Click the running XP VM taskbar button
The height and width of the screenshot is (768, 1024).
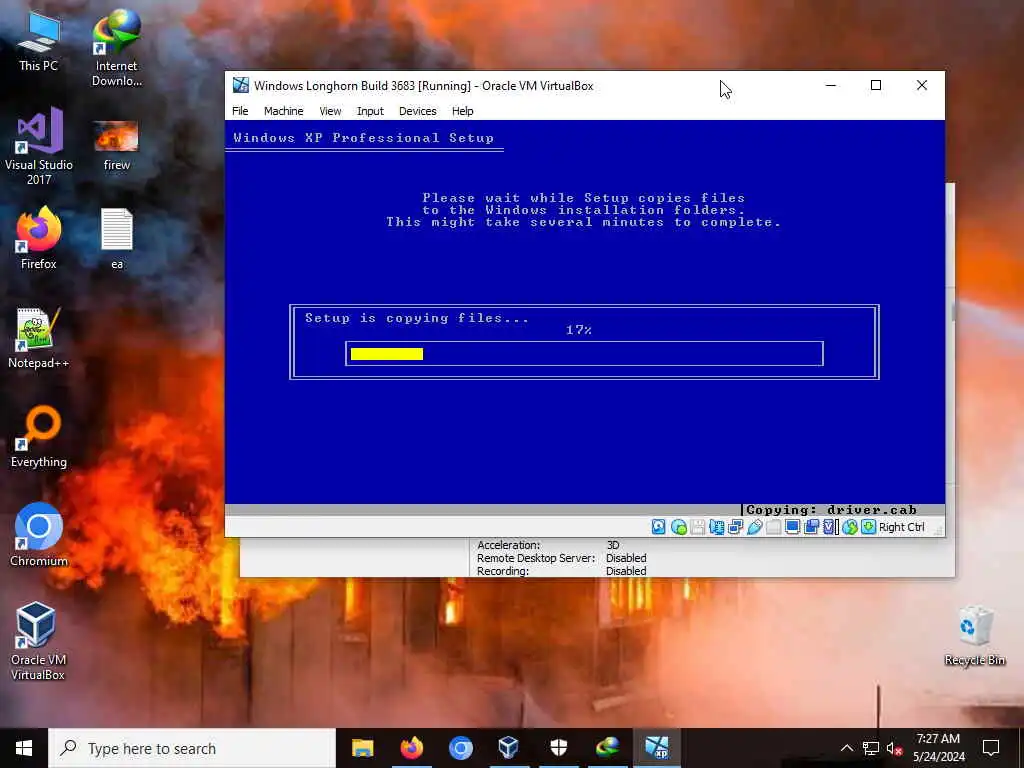click(656, 748)
